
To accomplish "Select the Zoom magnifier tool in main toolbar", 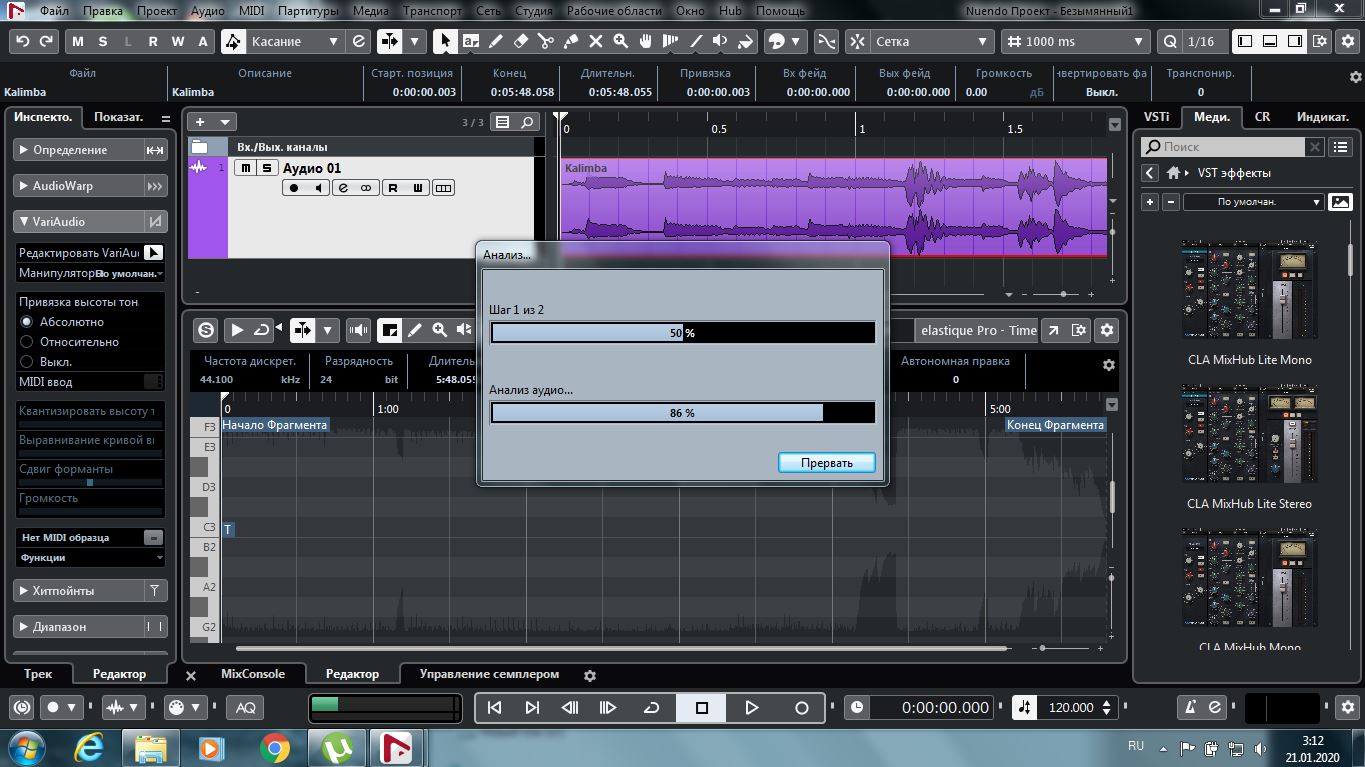I will (621, 41).
